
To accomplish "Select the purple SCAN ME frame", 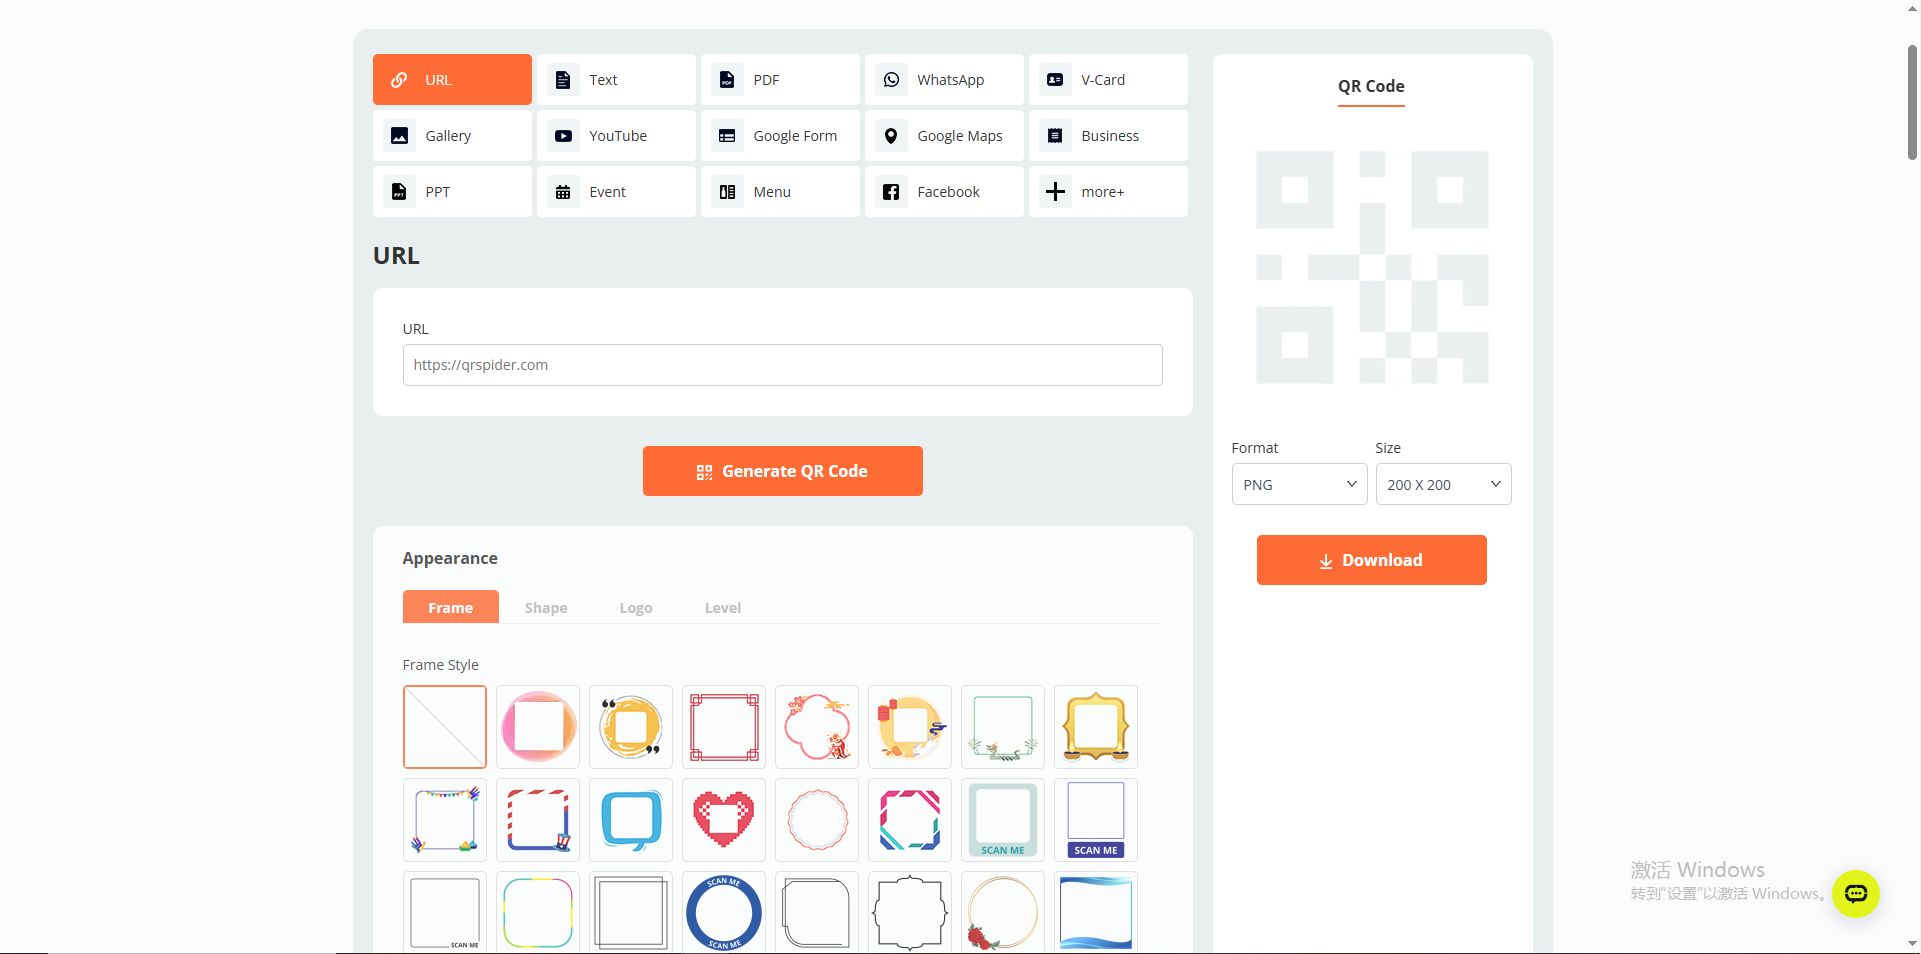I will pos(1096,820).
